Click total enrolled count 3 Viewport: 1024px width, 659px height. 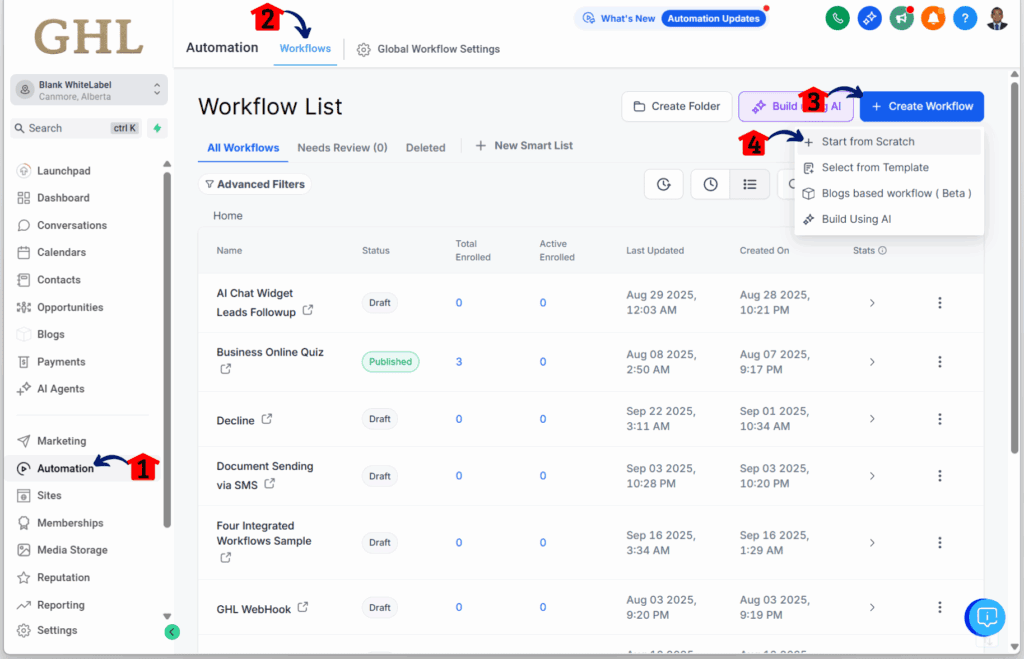tap(458, 362)
